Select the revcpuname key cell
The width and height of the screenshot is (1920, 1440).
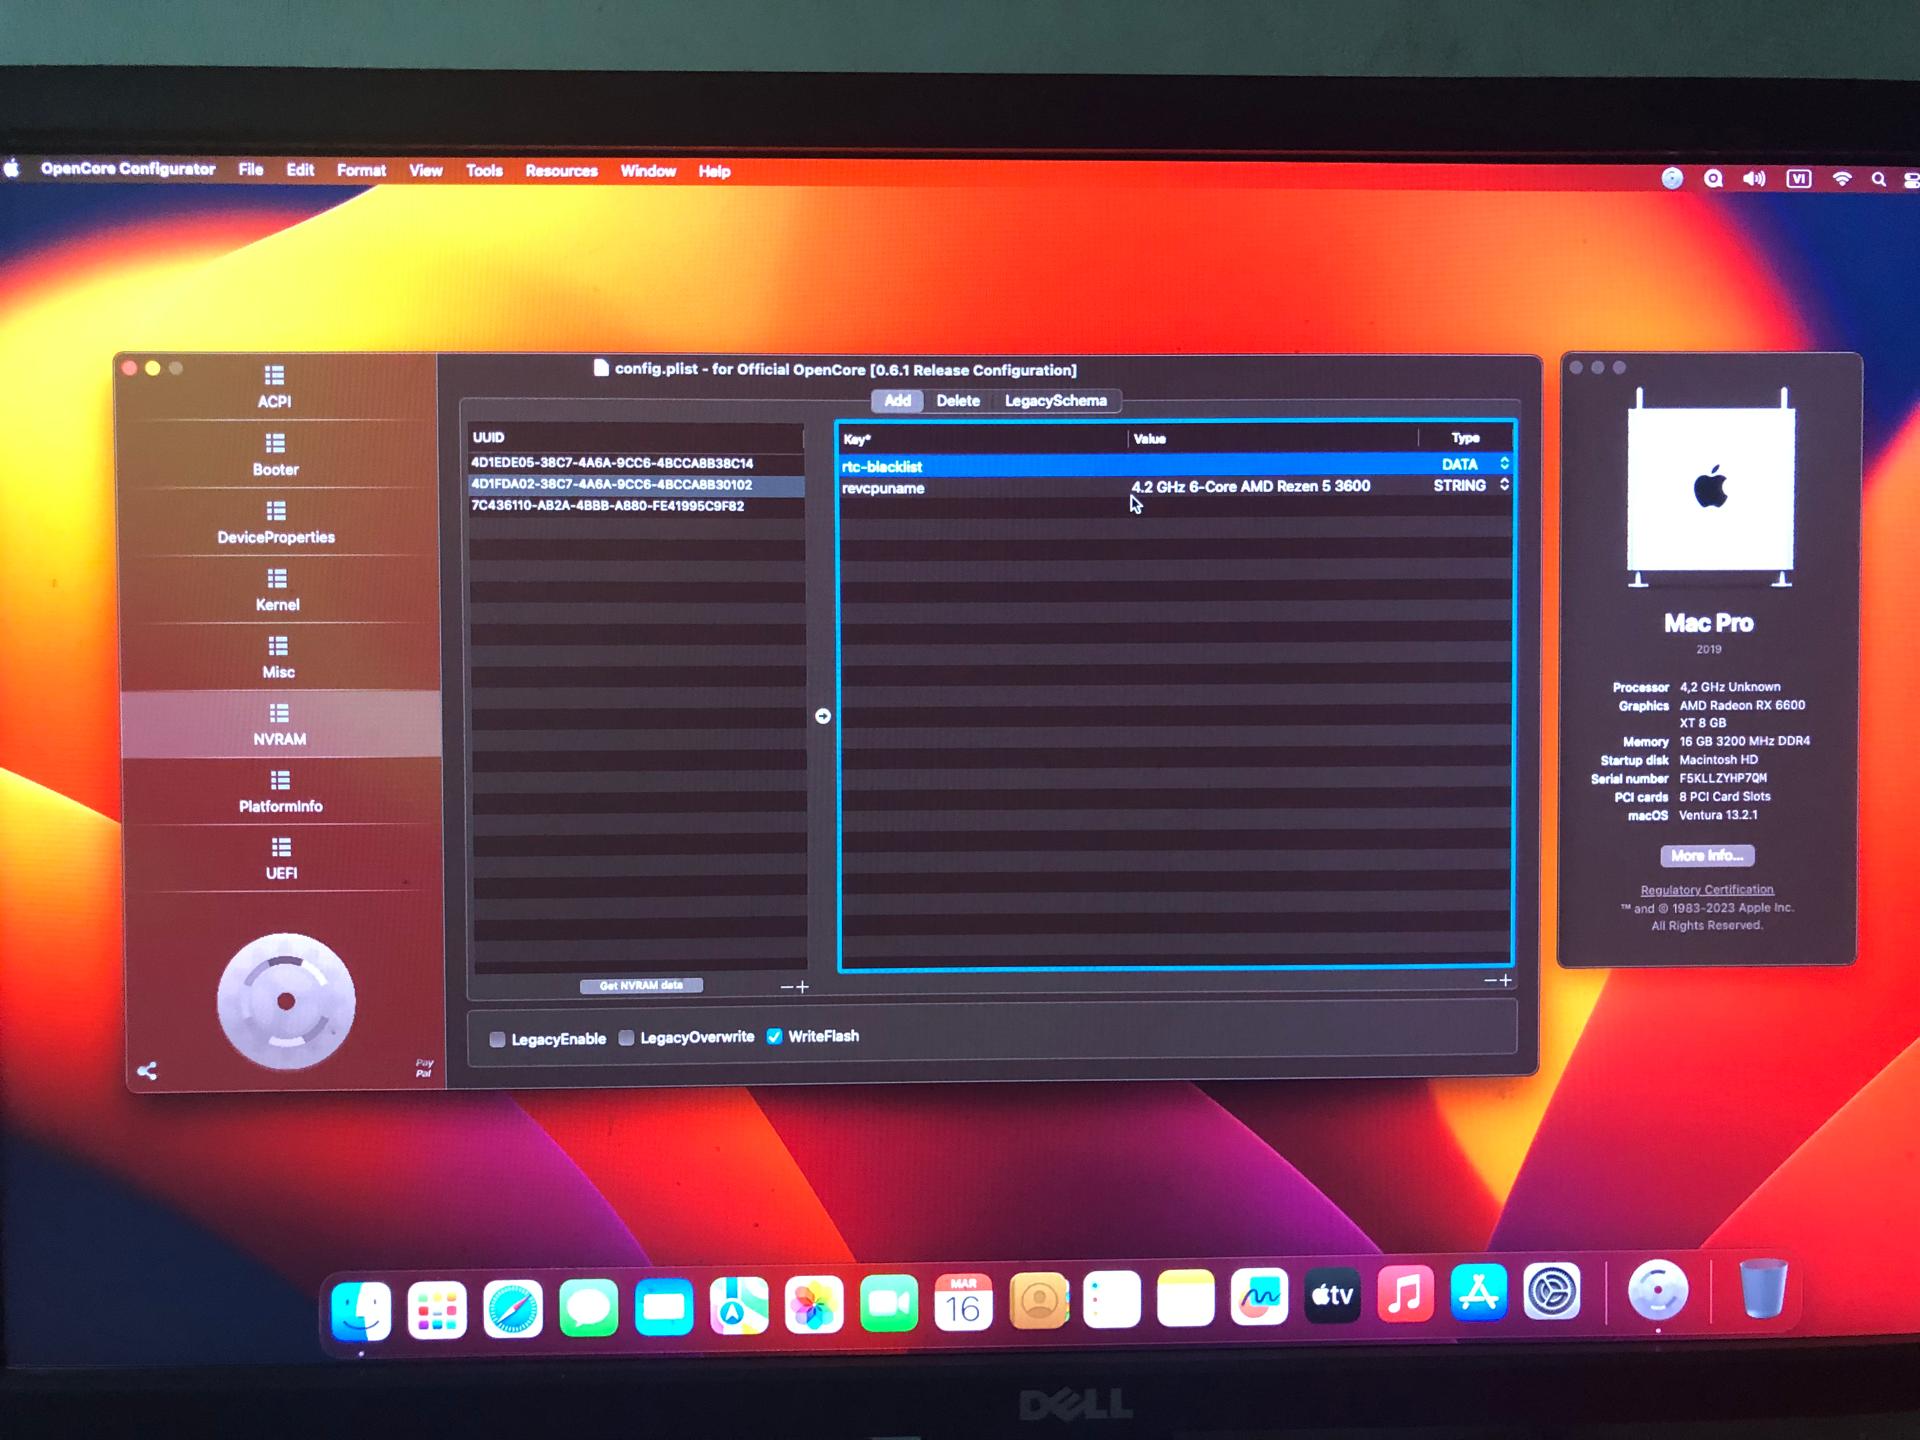[x=882, y=488]
